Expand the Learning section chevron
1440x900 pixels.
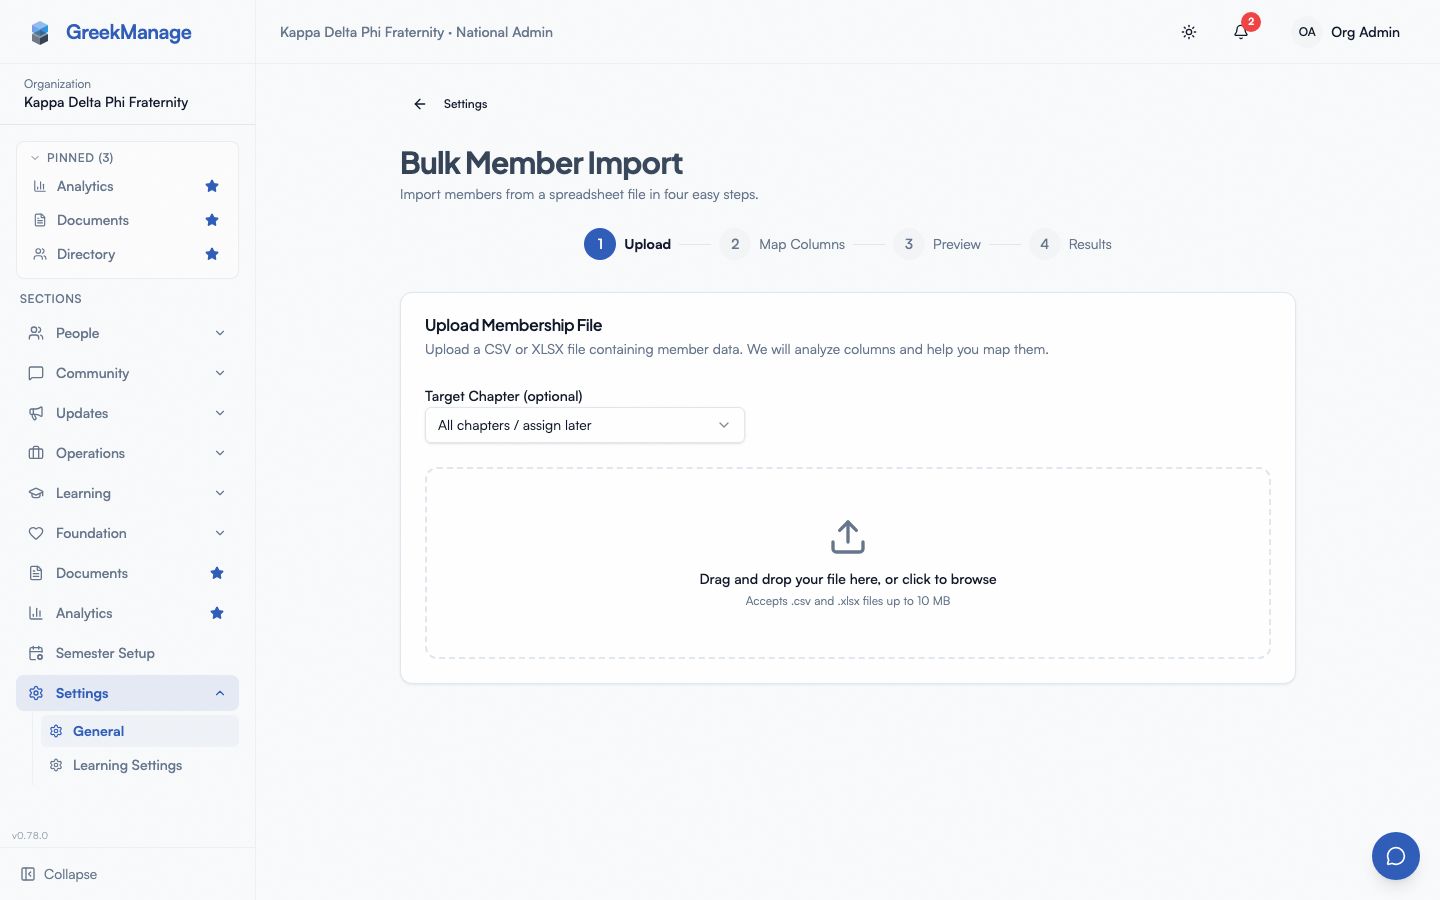coord(220,493)
